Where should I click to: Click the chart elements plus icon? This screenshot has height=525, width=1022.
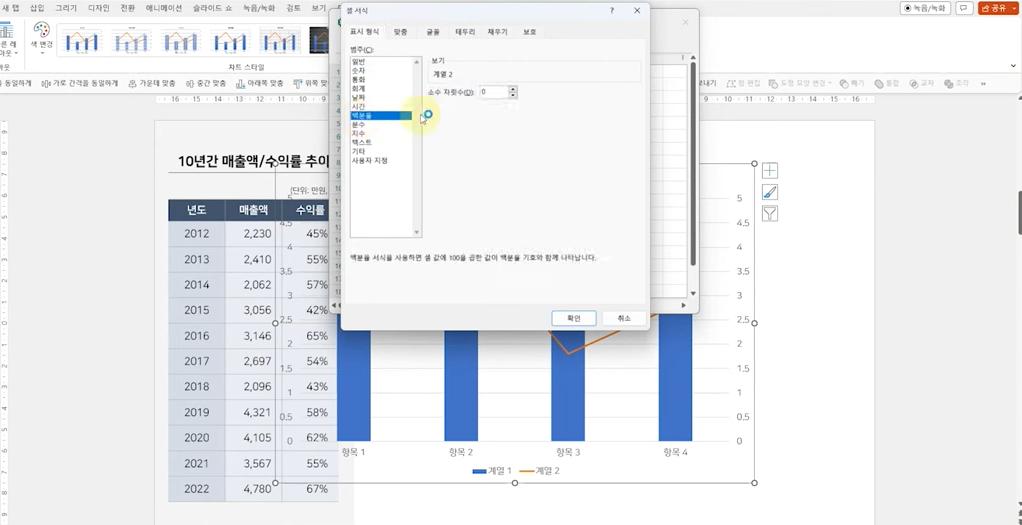[770, 171]
